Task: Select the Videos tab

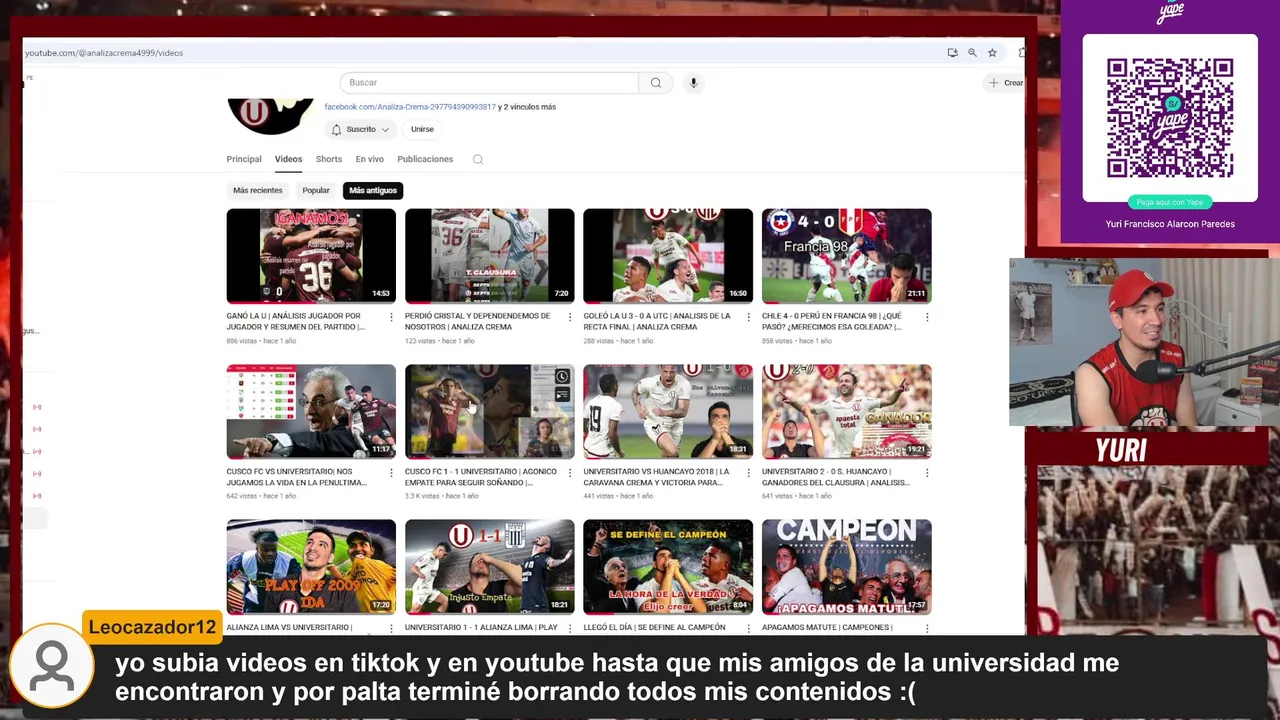Action: 288,159
